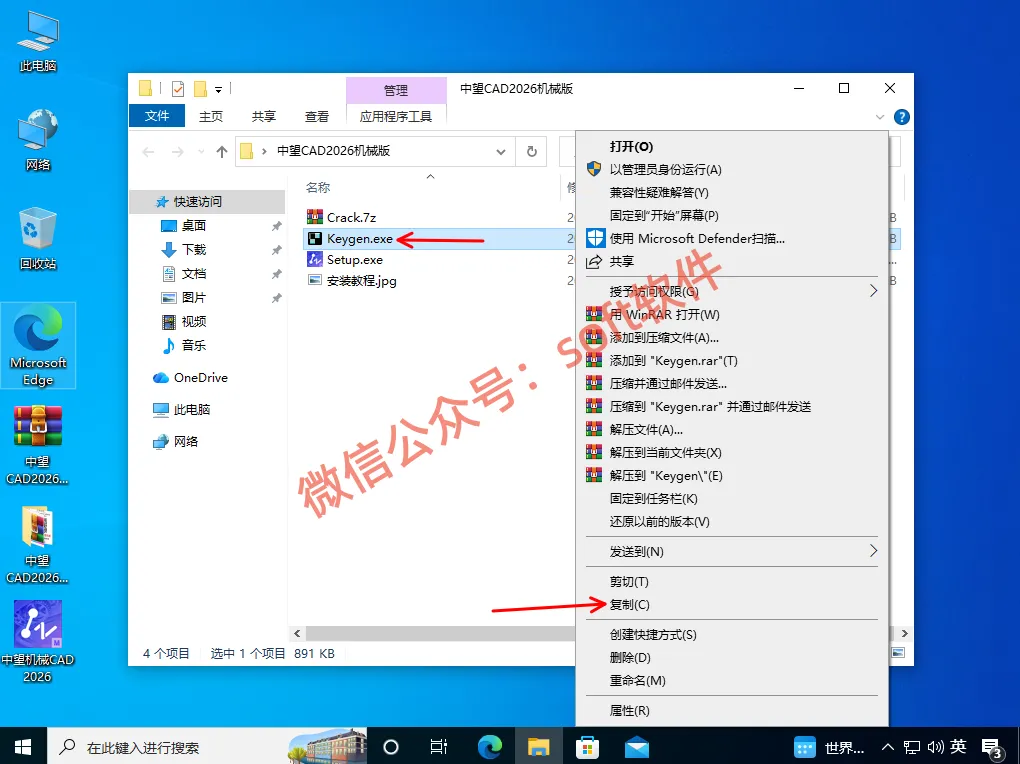
Task: Click the Explorer back navigation arrow
Action: point(148,152)
